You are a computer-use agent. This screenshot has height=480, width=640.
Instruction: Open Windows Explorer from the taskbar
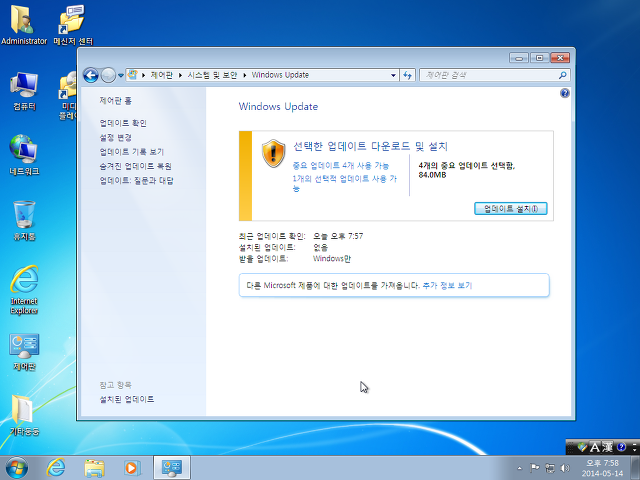coord(94,468)
